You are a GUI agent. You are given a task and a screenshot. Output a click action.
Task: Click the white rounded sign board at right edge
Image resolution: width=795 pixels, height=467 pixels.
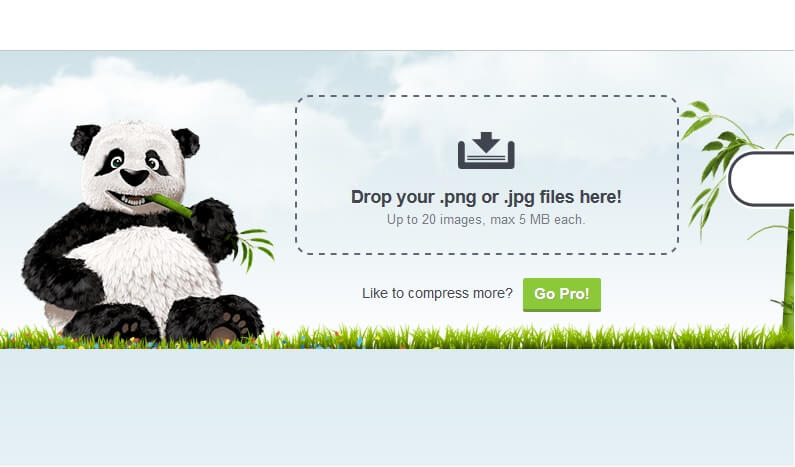coord(762,178)
